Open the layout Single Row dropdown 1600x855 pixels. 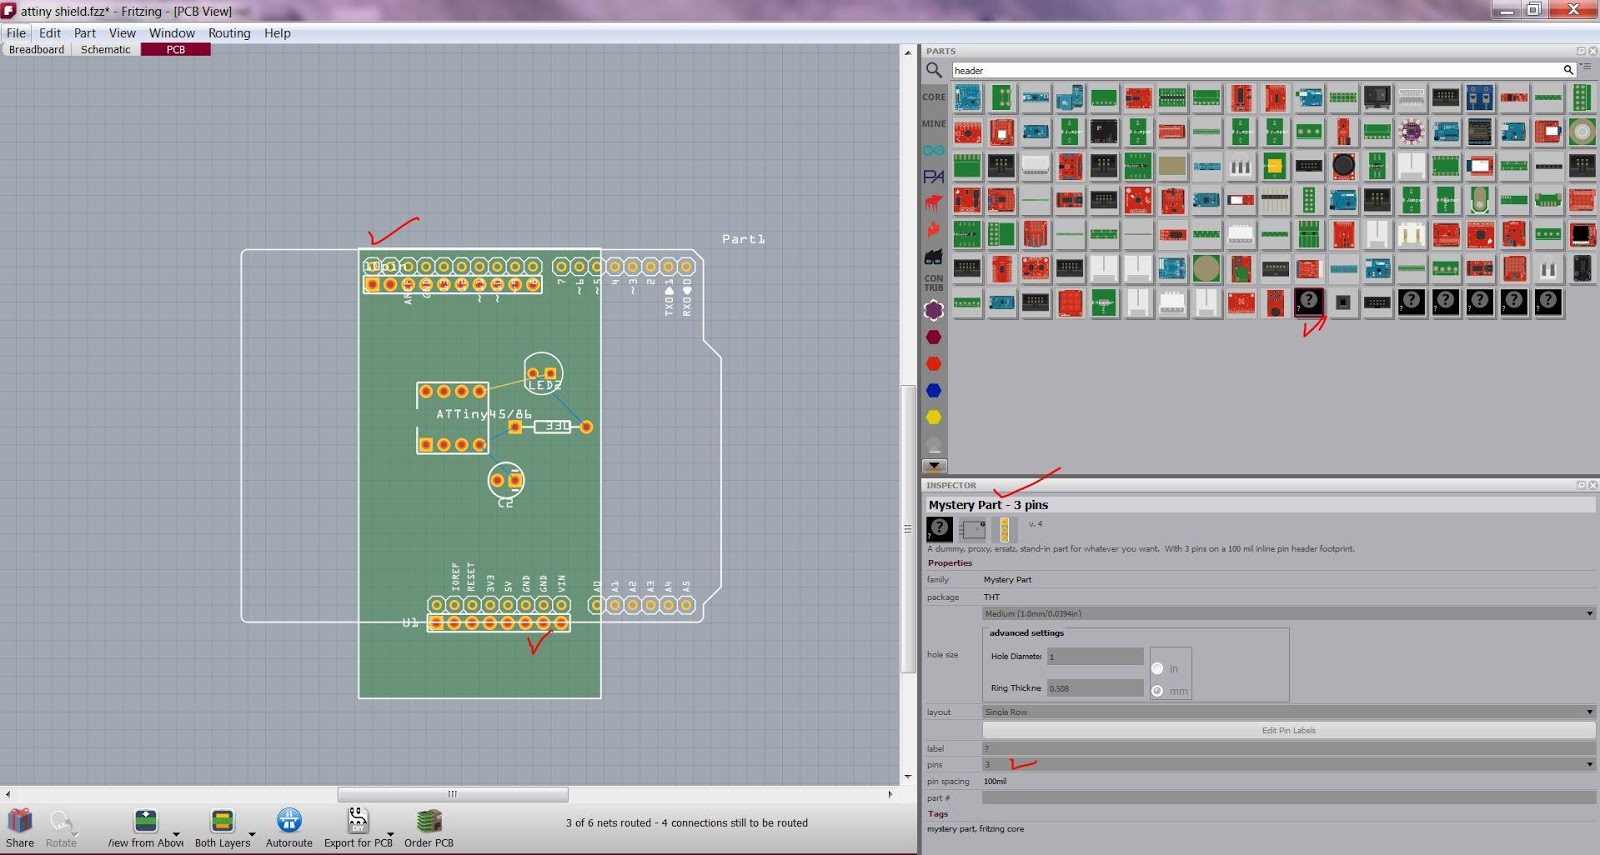1288,712
